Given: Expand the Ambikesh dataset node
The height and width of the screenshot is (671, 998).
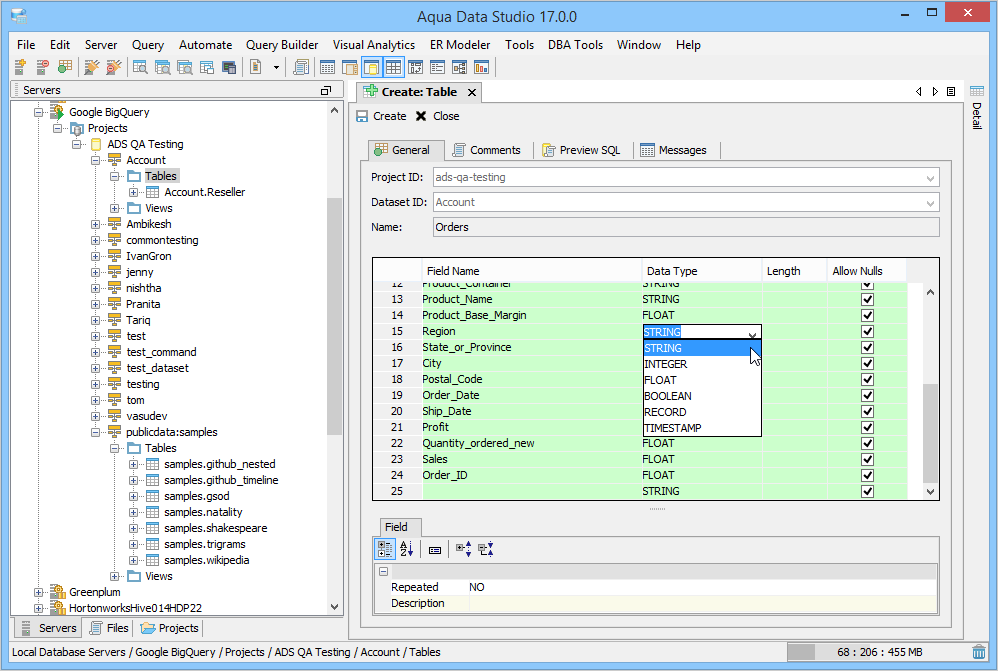Looking at the screenshot, I should [x=95, y=224].
